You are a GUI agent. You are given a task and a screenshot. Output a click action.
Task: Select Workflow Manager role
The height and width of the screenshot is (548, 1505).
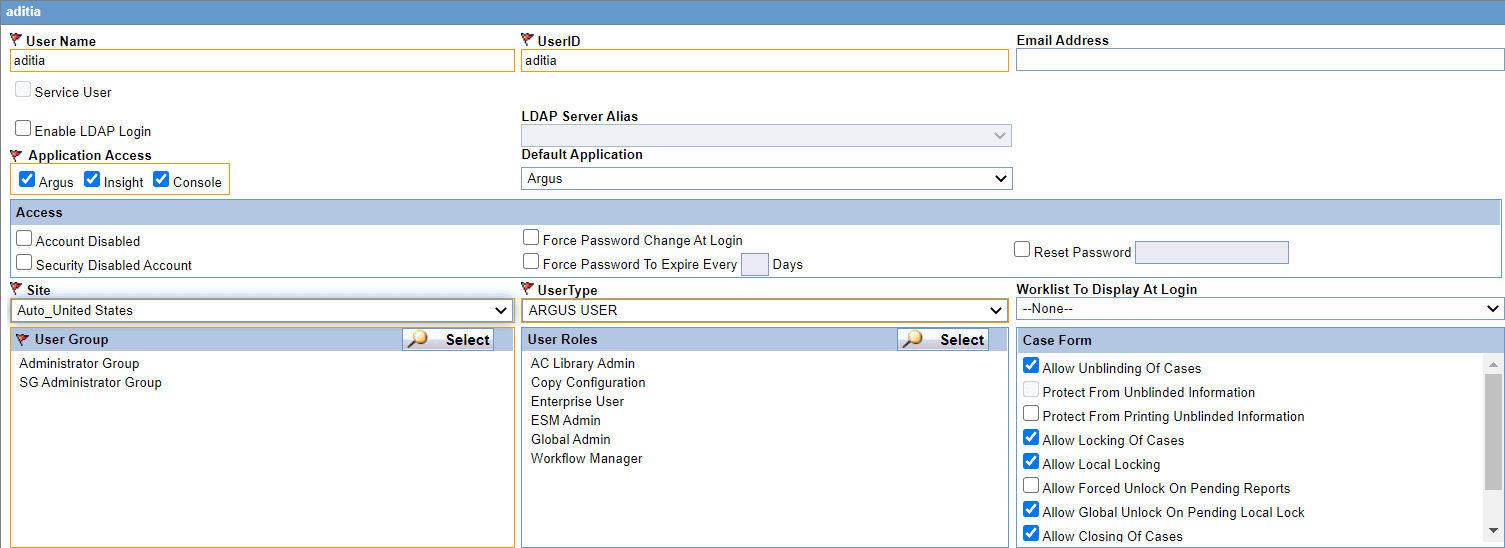[587, 458]
